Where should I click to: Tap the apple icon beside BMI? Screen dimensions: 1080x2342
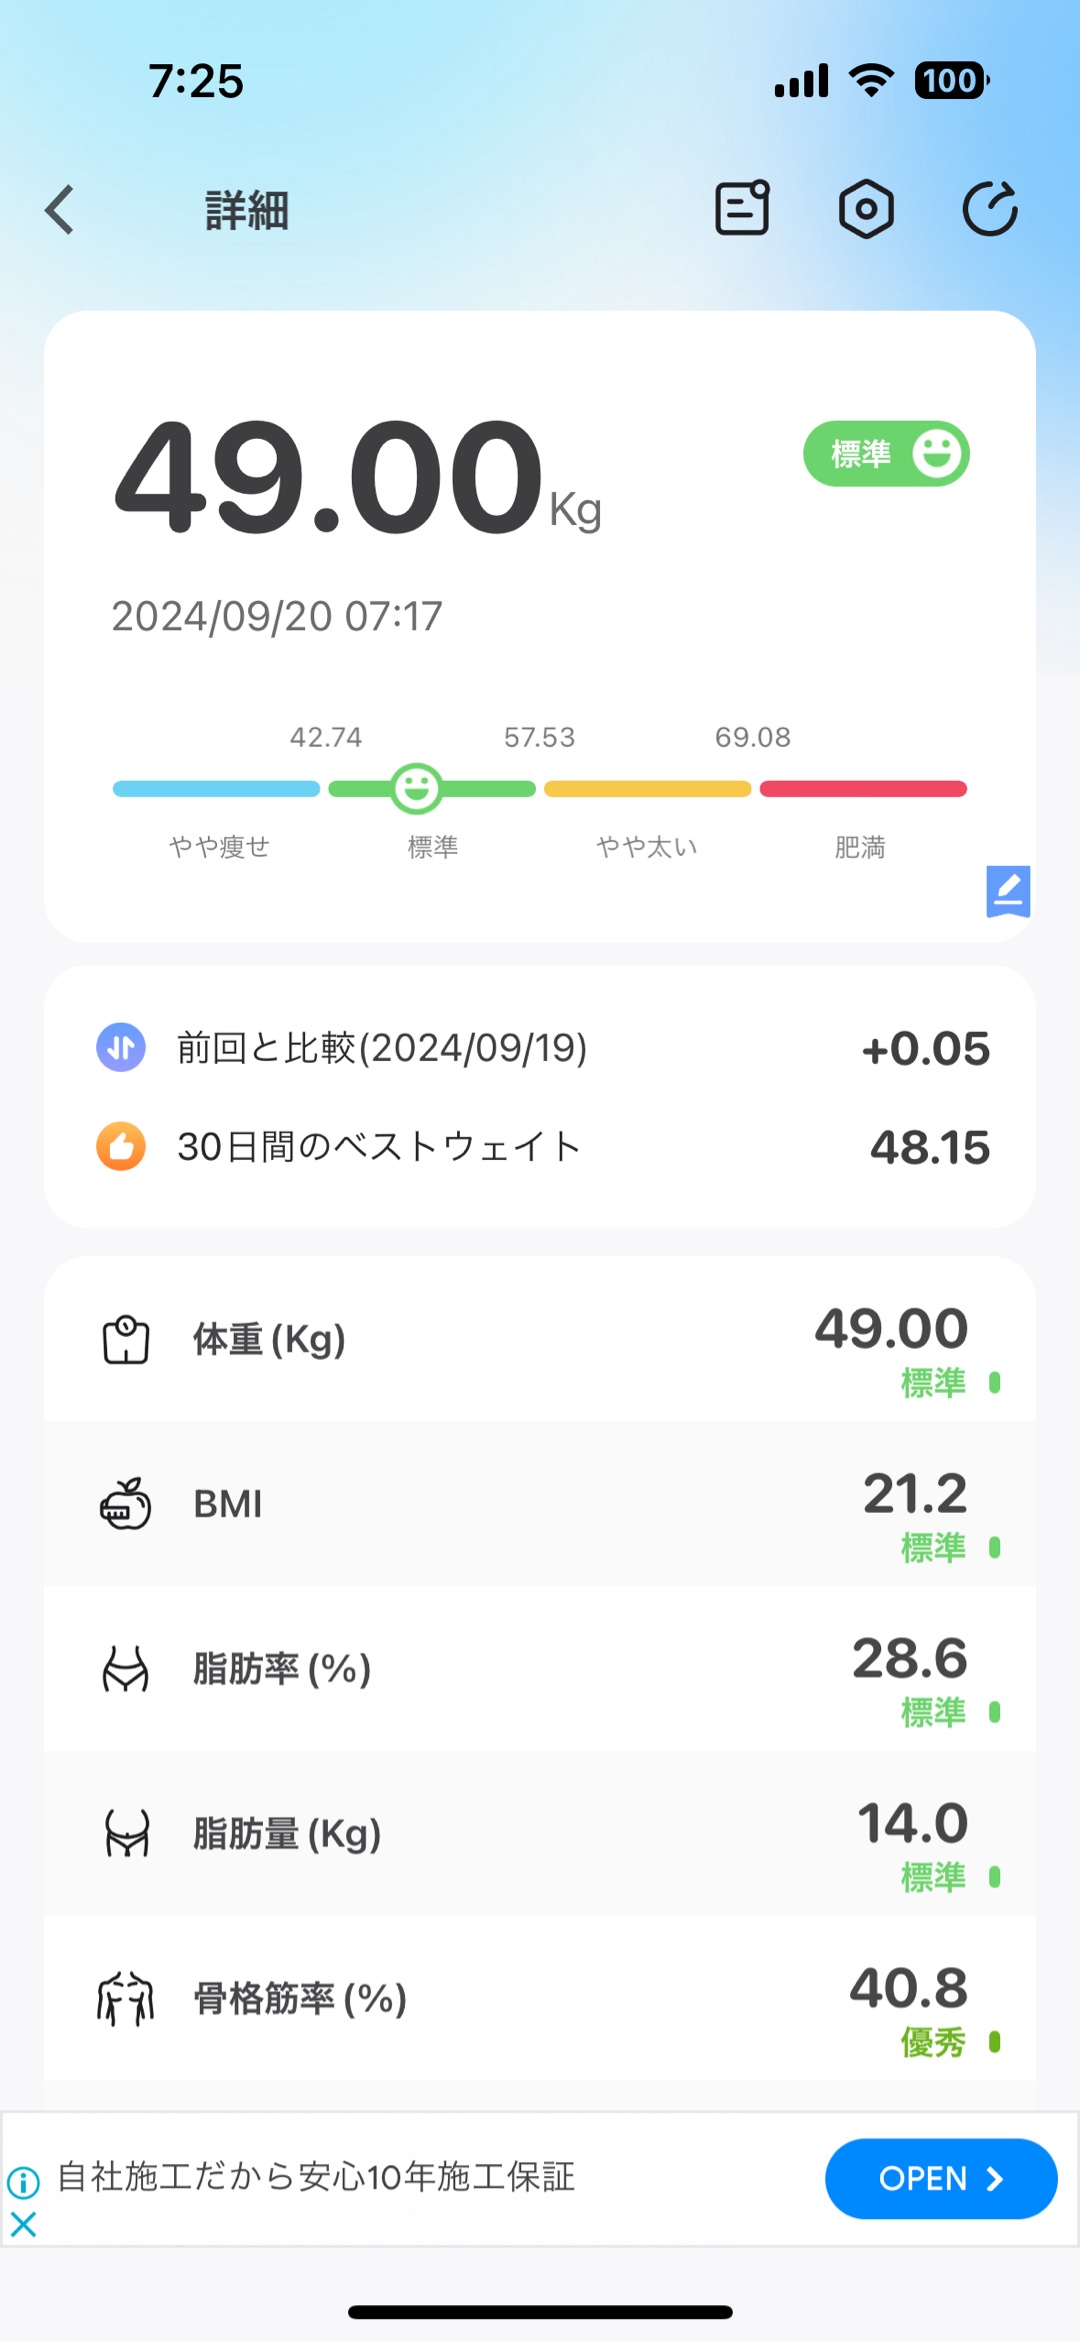(126, 1504)
